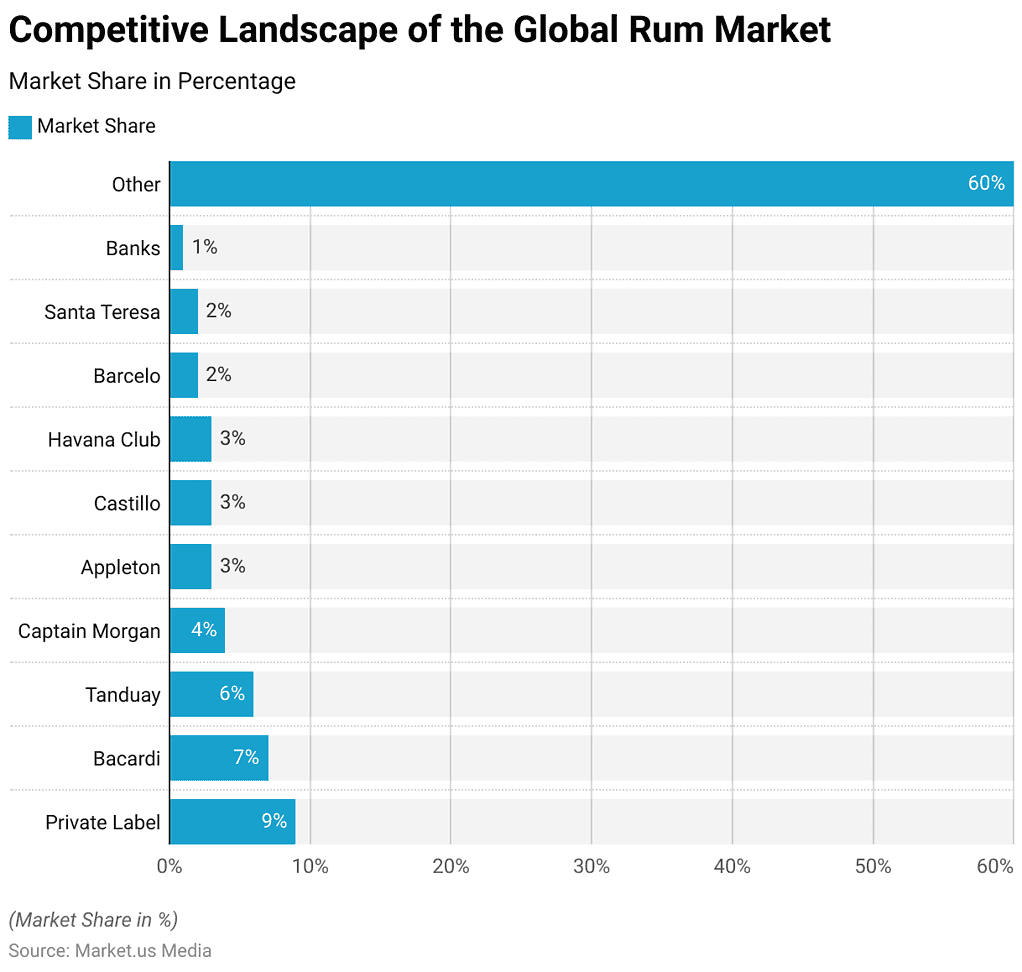This screenshot has width=1022, height=972.
Task: Click the Santa Teresa axis label
Action: click(102, 311)
